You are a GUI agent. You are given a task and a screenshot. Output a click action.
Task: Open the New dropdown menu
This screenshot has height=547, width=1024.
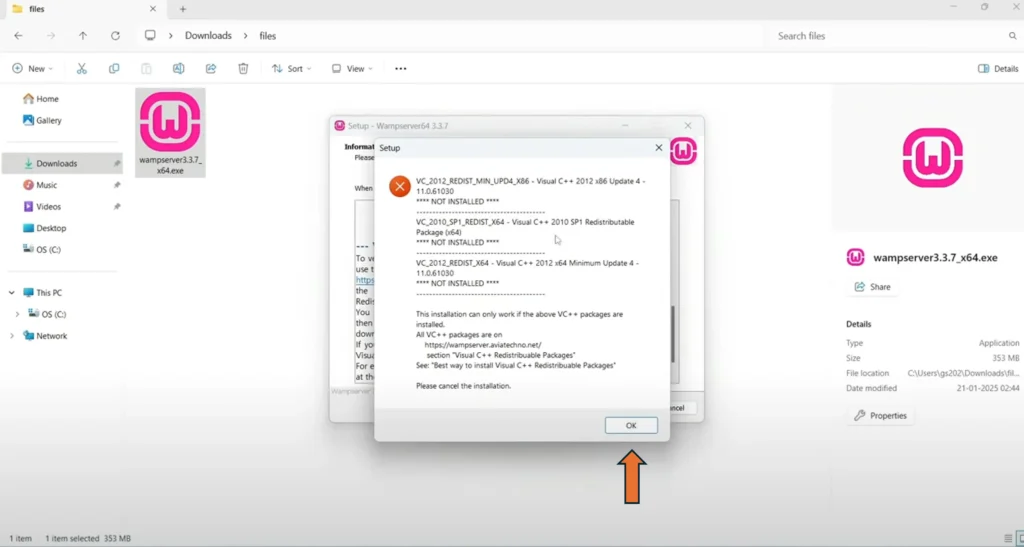33,69
